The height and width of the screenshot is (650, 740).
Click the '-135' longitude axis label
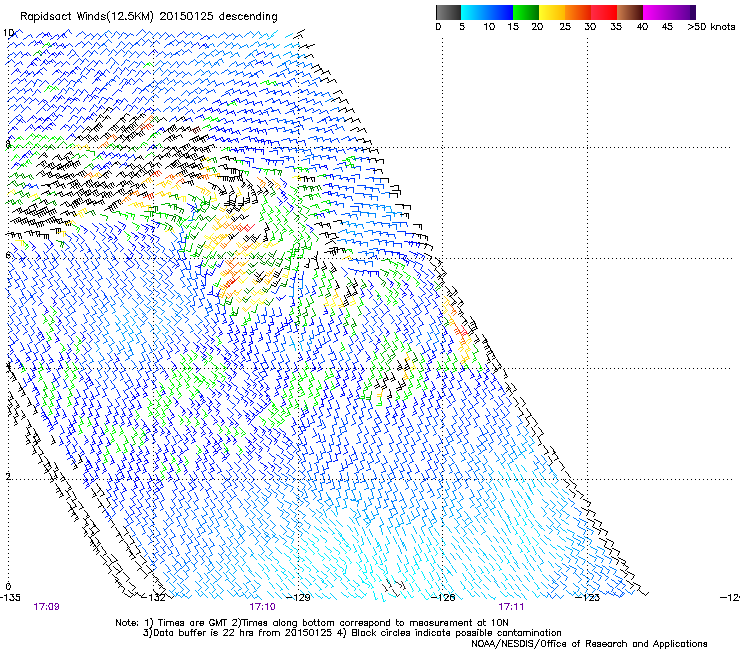click(x=10, y=597)
